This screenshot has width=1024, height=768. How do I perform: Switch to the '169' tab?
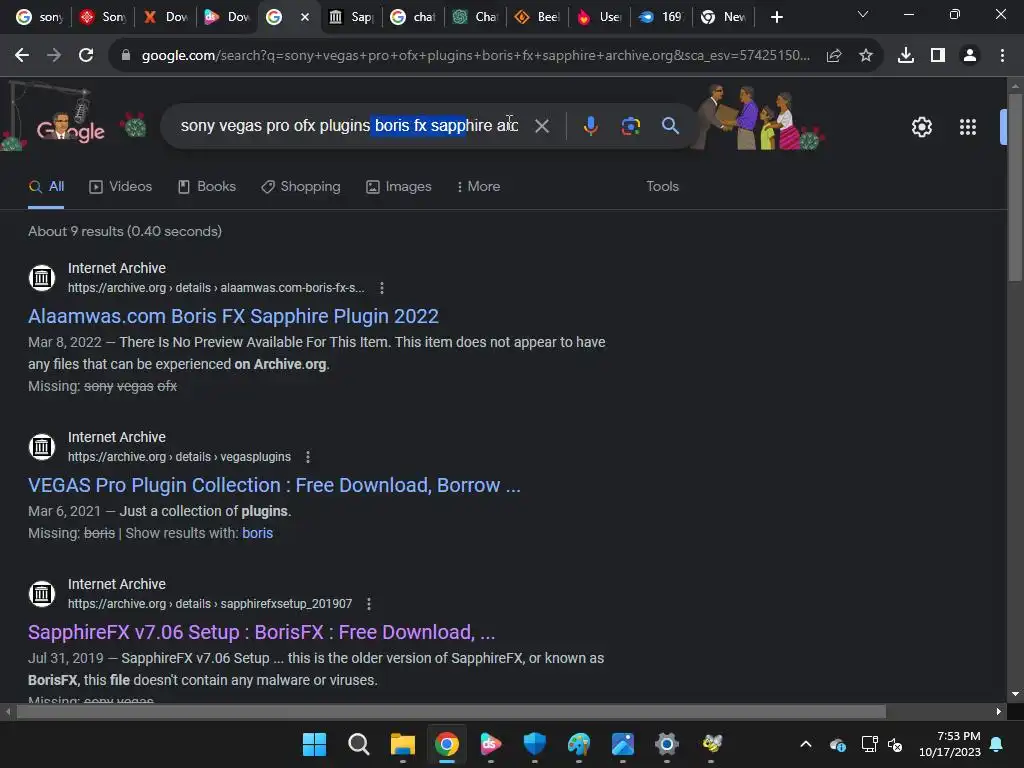(662, 17)
